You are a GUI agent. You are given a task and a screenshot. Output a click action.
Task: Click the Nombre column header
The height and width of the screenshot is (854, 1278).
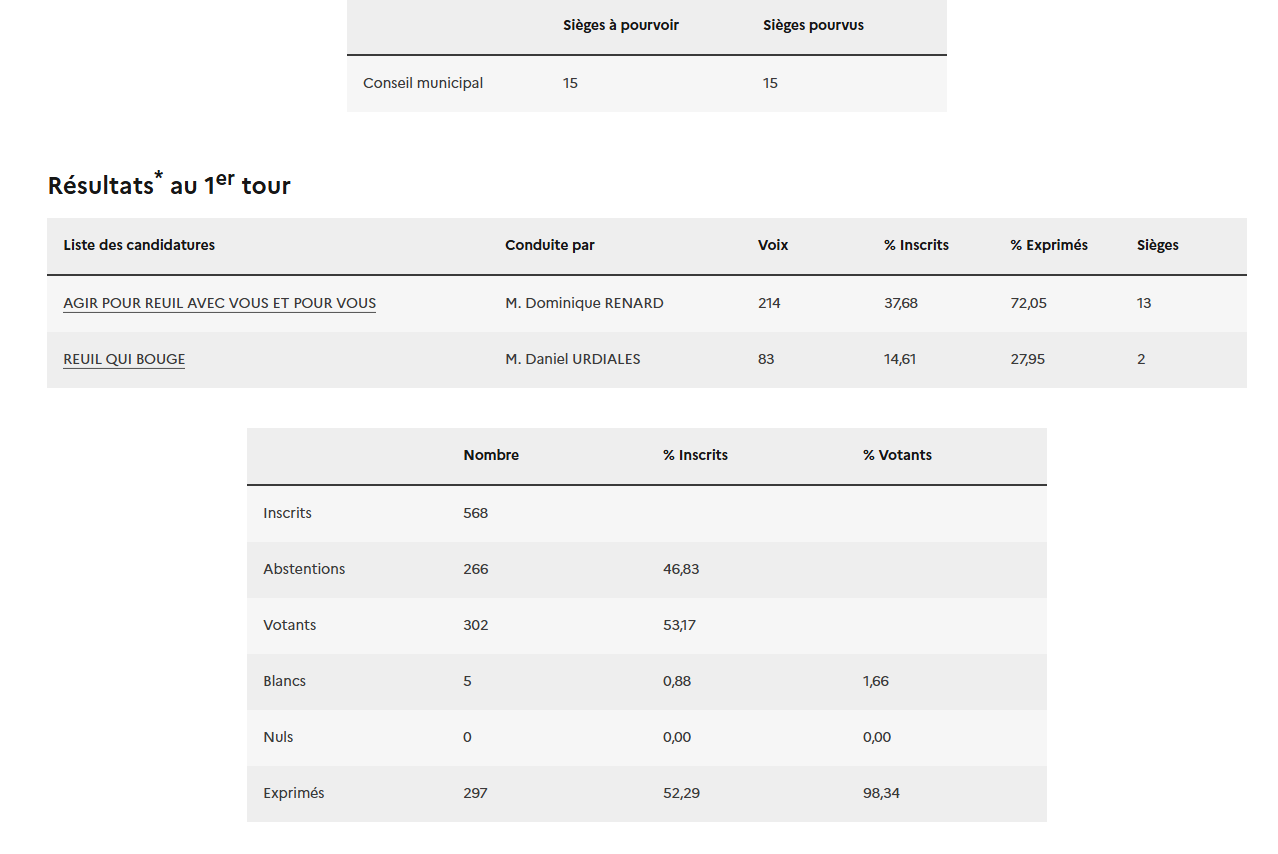click(x=491, y=455)
